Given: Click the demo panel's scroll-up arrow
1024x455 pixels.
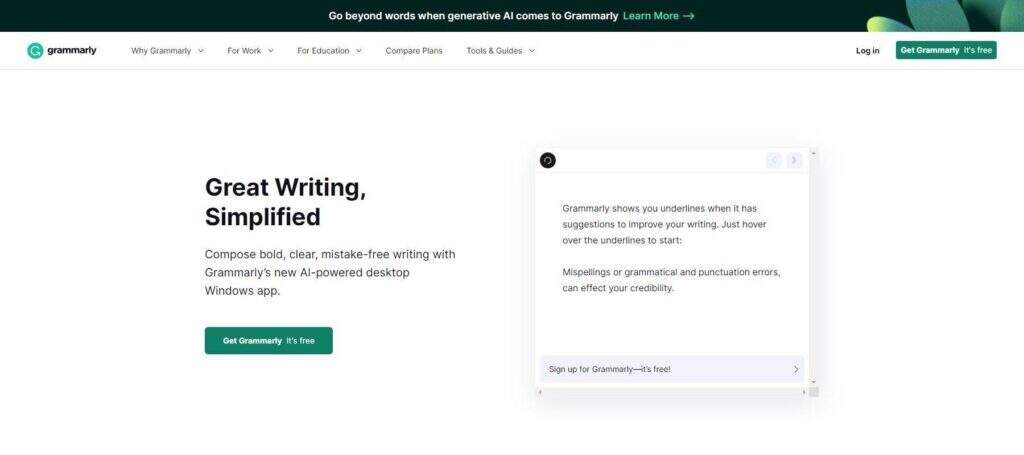Looking at the screenshot, I should [x=813, y=153].
